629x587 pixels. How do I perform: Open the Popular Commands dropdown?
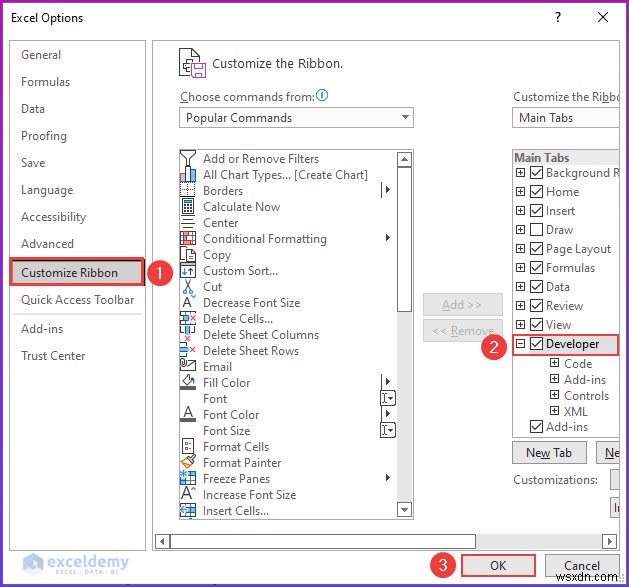pos(296,118)
